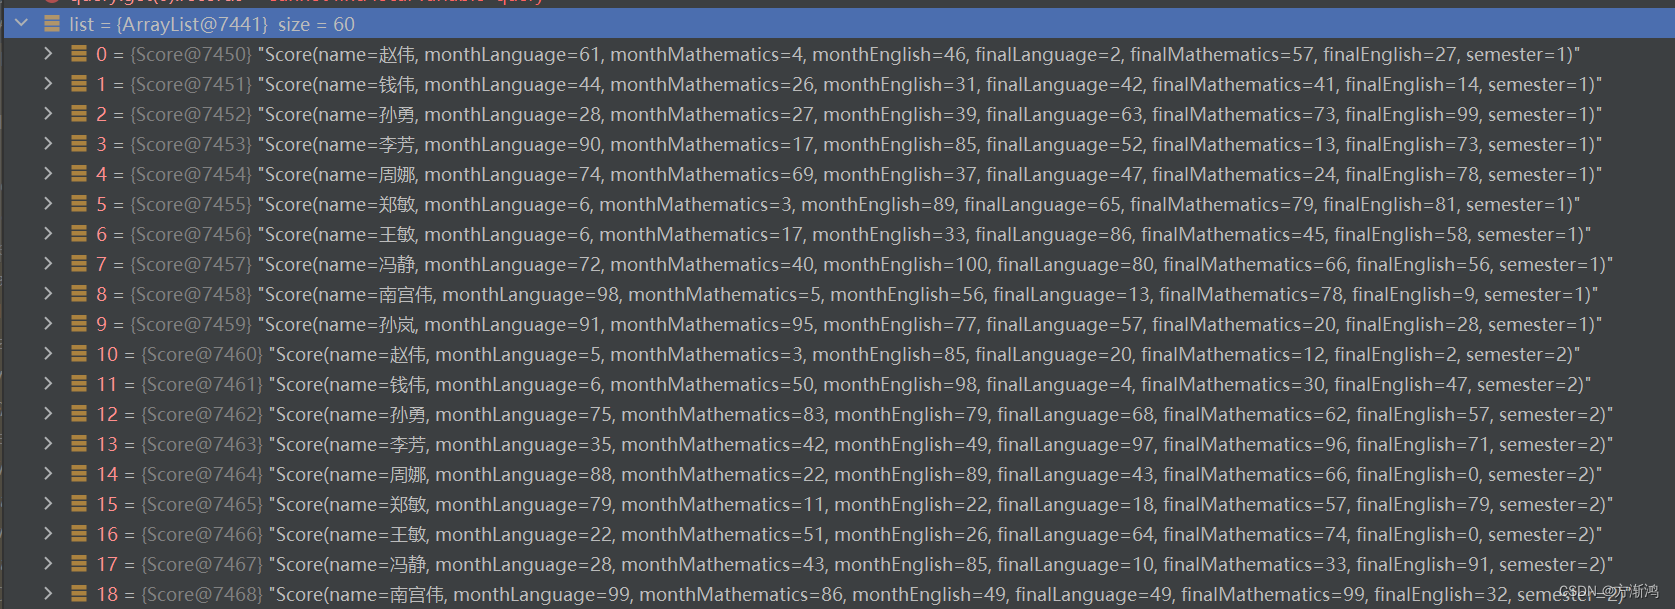This screenshot has width=1675, height=609.
Task: Click the object icon of element 15
Action: coord(79,504)
